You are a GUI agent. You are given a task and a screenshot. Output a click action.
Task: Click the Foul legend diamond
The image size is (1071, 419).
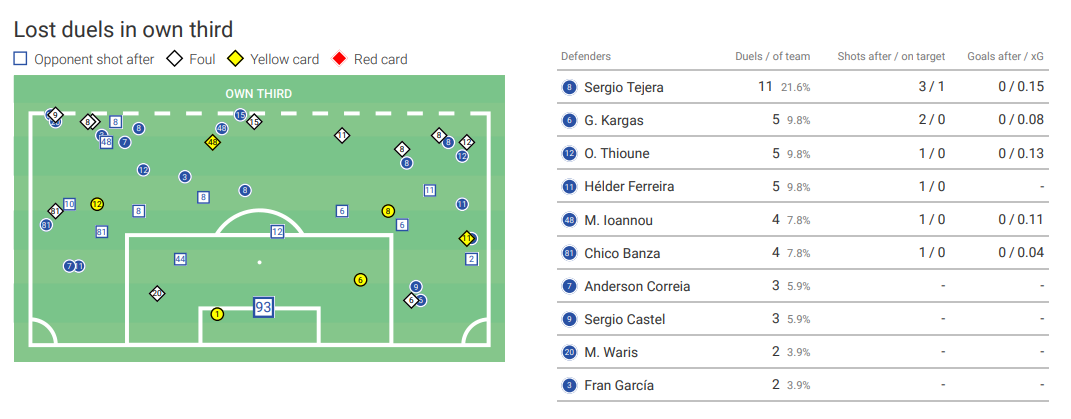tap(176, 59)
